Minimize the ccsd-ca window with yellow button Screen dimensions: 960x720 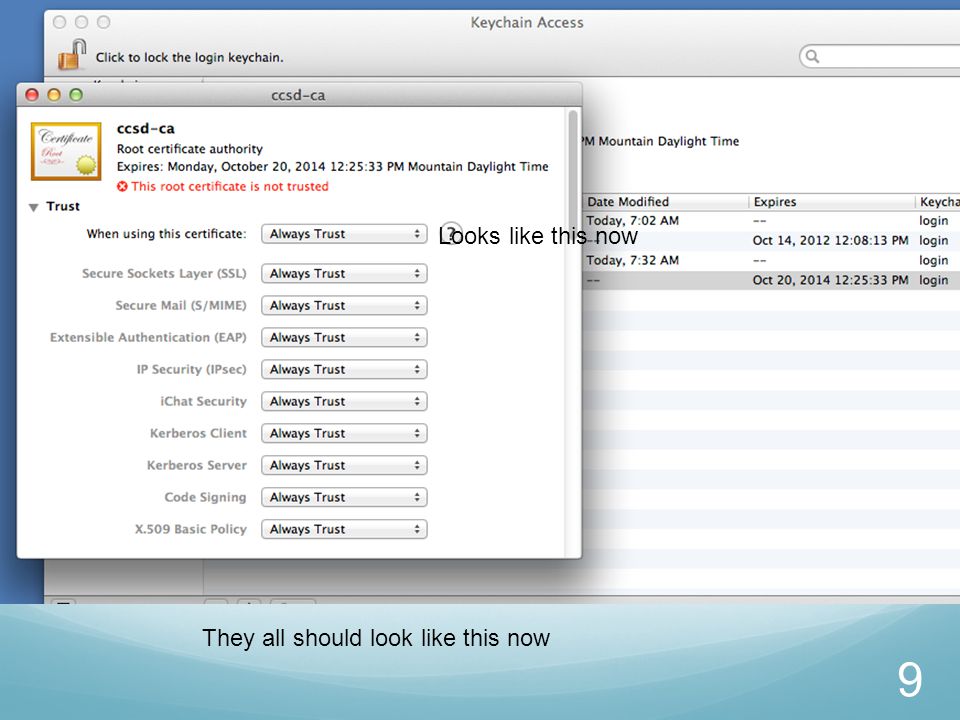click(54, 95)
